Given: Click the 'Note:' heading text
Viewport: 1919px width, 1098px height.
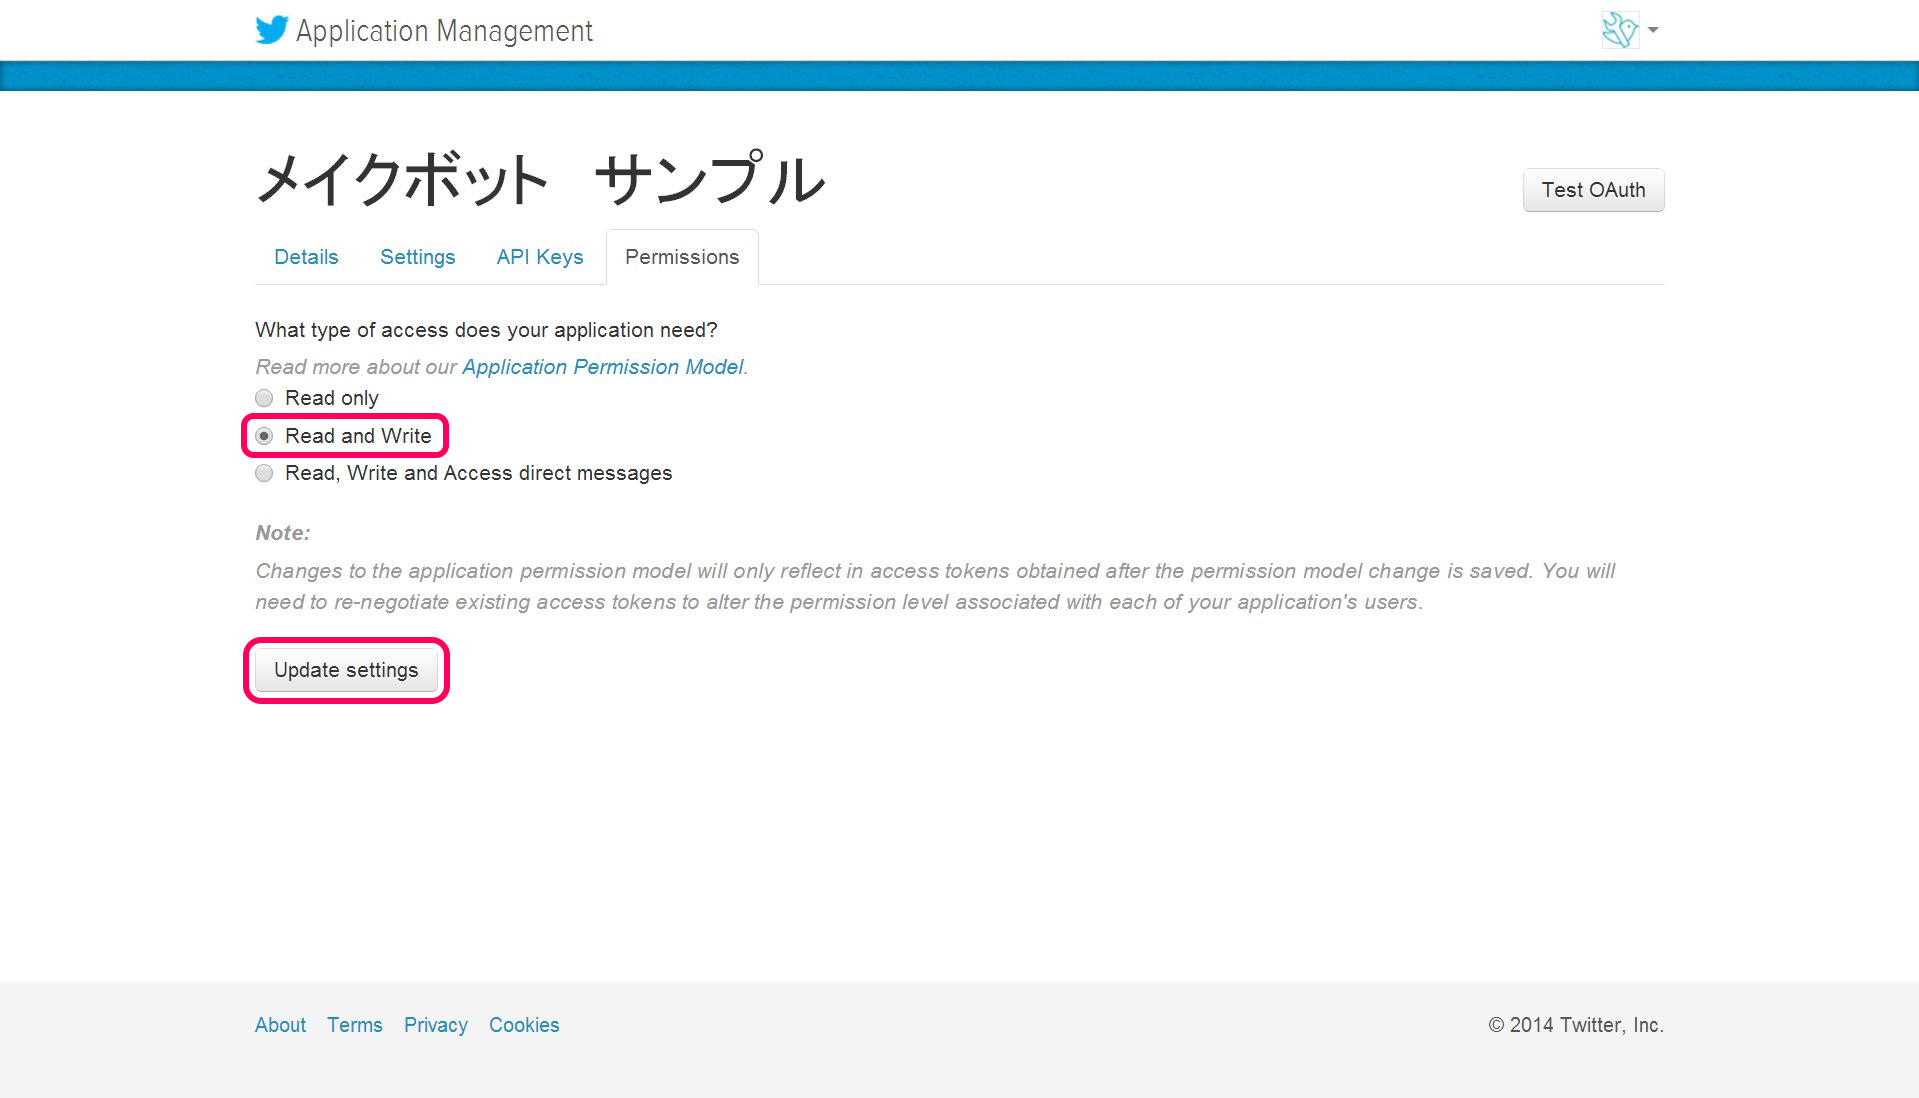Looking at the screenshot, I should click(283, 533).
